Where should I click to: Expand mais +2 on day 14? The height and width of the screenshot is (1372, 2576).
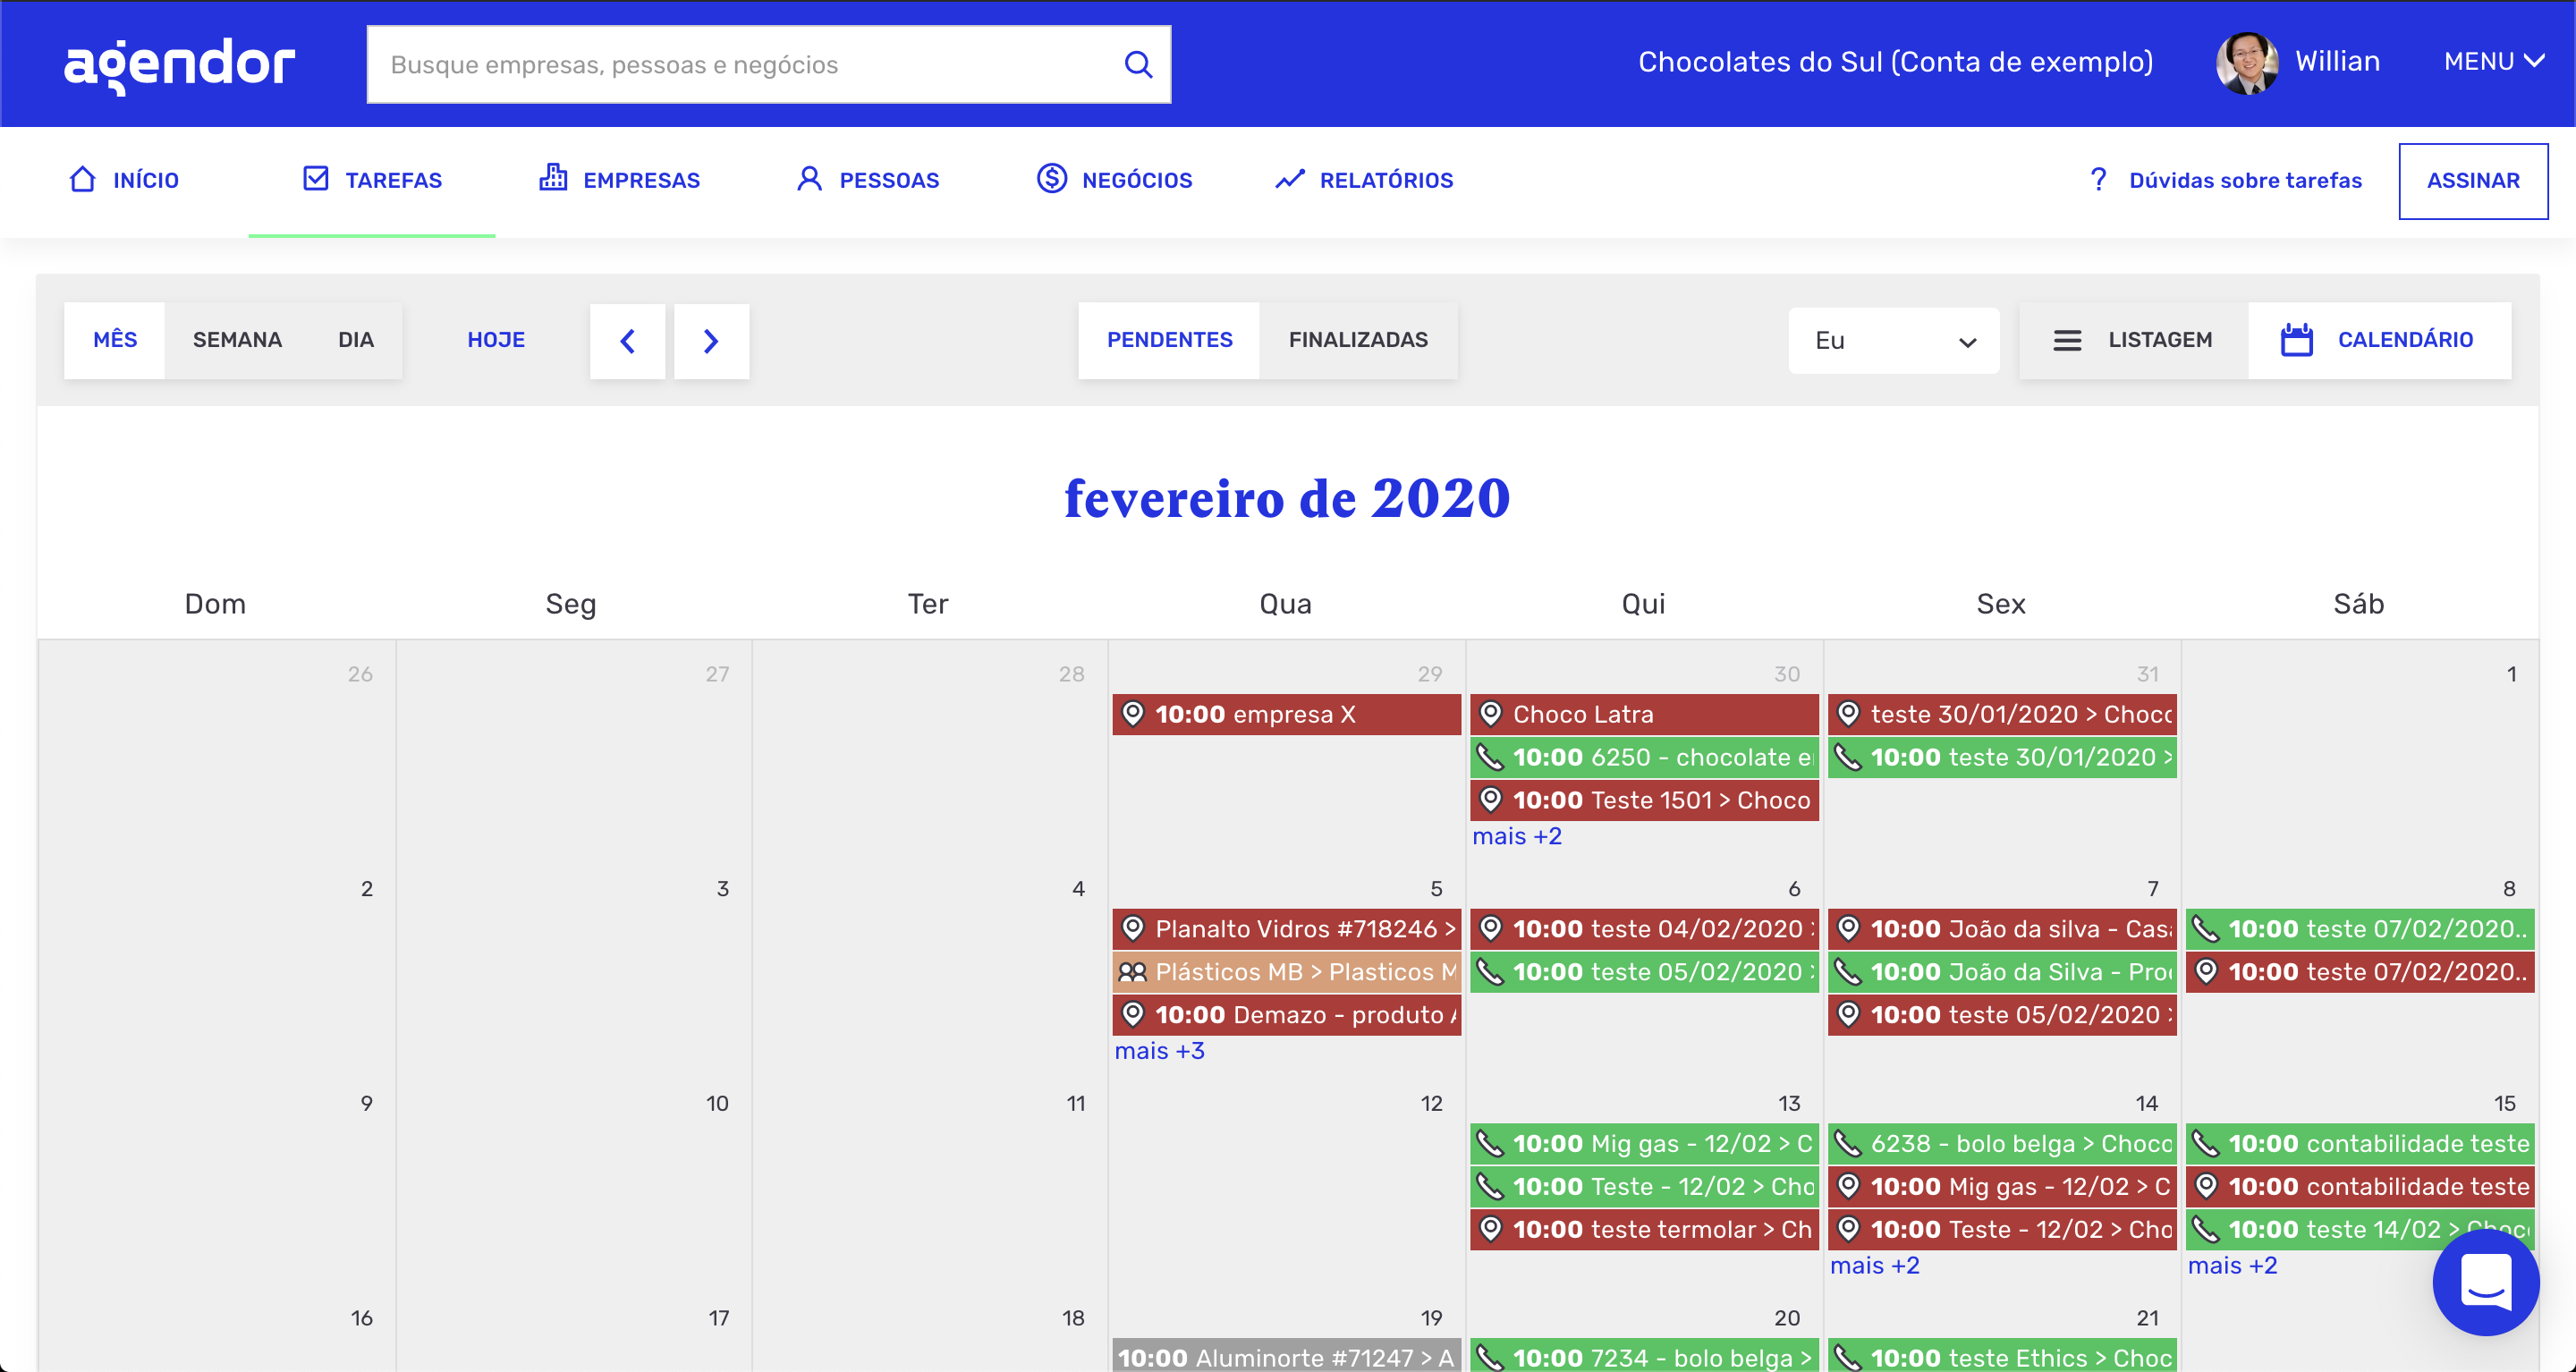click(1874, 1266)
